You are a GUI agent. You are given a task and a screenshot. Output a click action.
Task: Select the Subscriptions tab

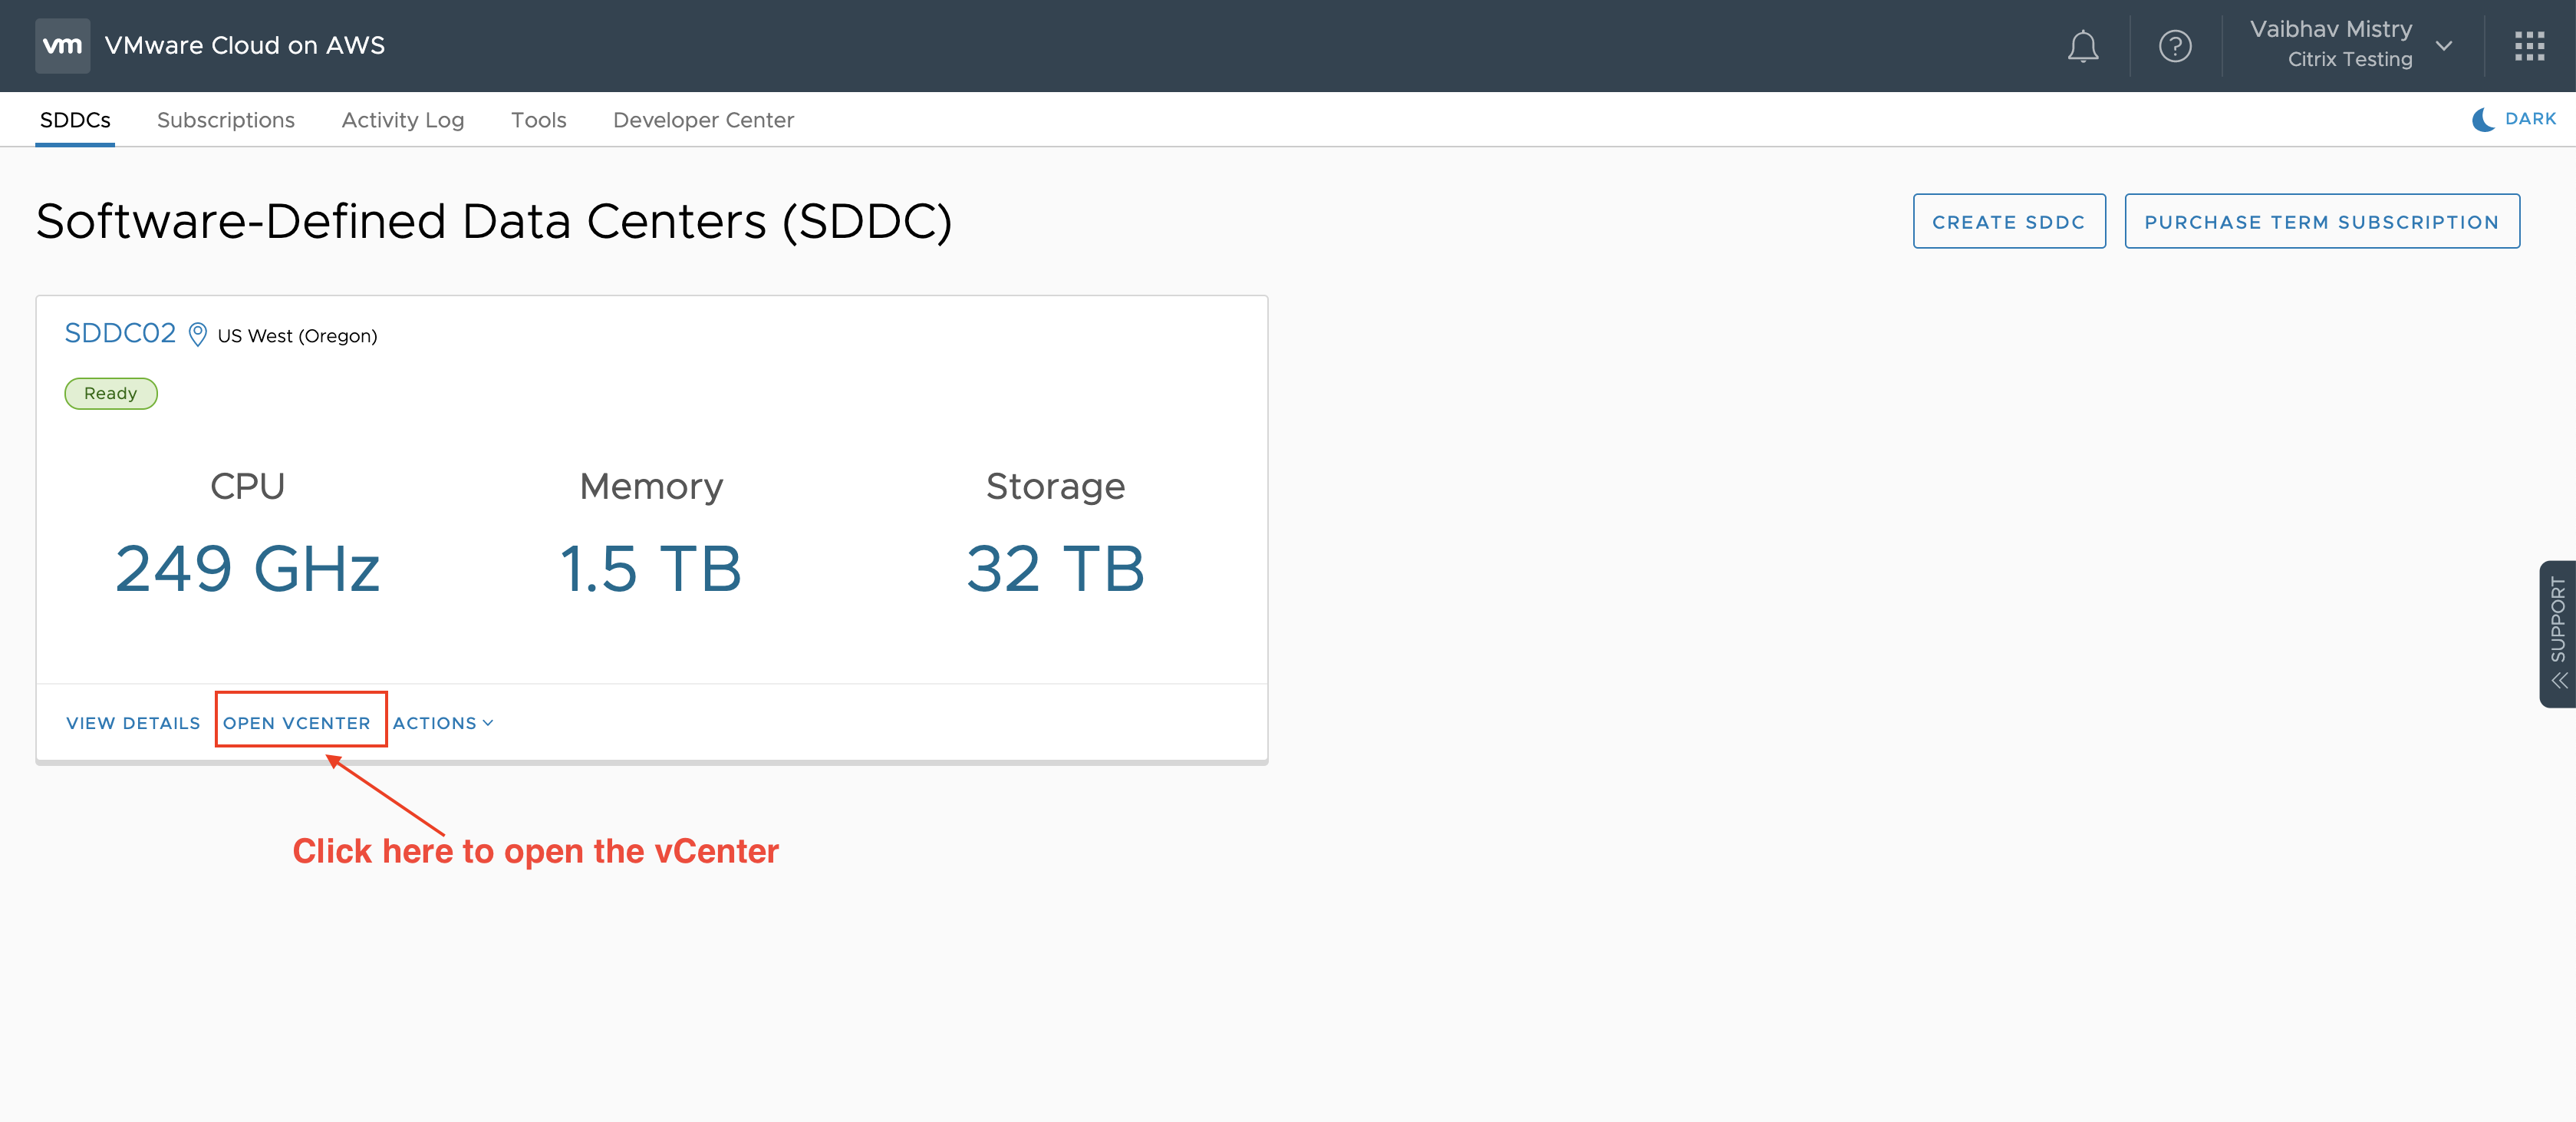click(225, 118)
